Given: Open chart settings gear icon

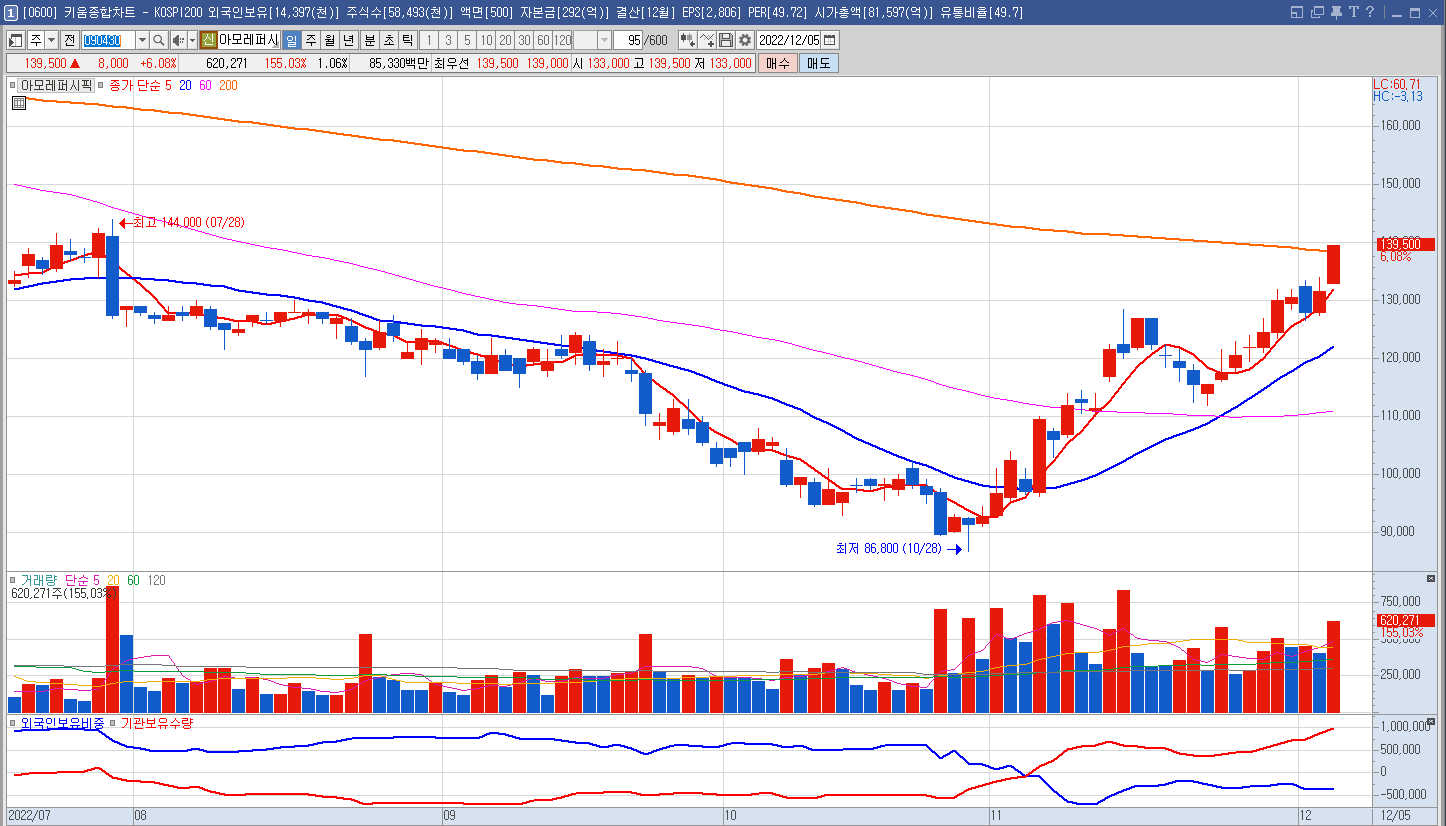Looking at the screenshot, I should 745,40.
